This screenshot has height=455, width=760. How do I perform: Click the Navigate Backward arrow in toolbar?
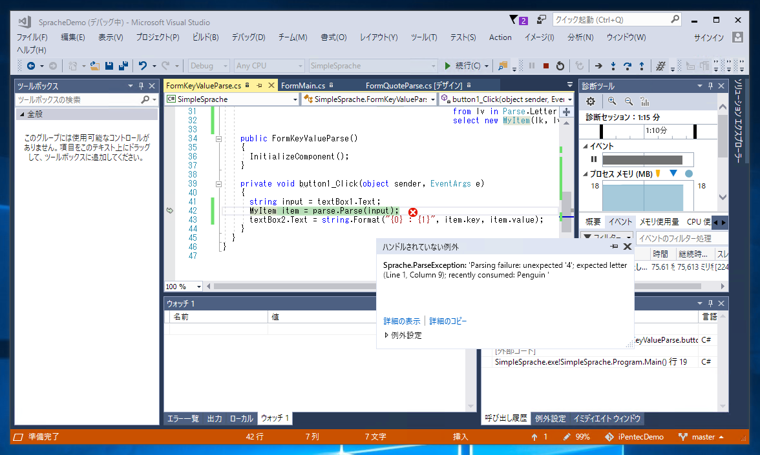click(31, 66)
